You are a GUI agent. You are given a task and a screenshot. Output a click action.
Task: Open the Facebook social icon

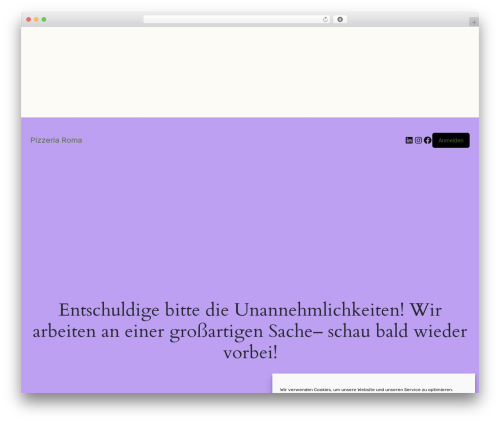point(428,140)
